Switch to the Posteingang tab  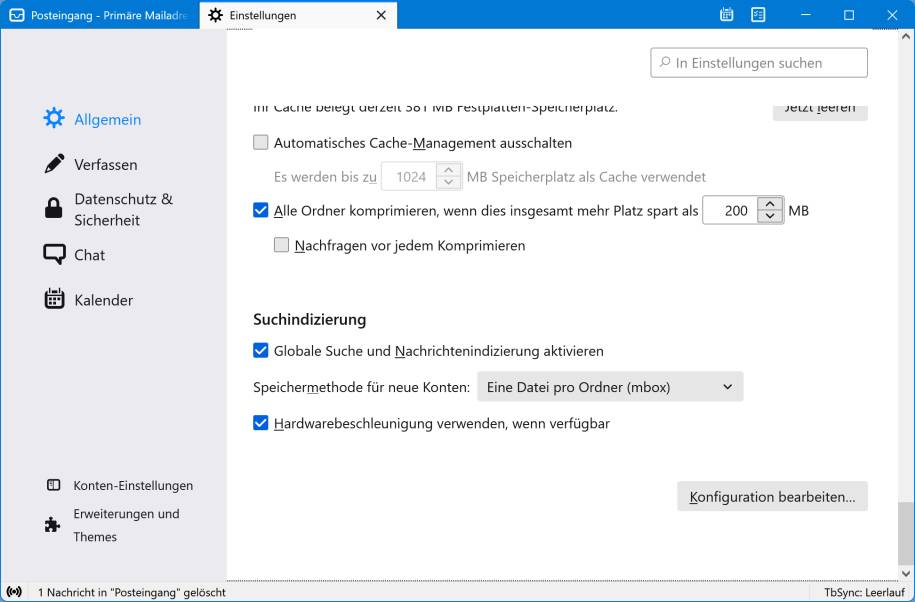[x=99, y=16]
